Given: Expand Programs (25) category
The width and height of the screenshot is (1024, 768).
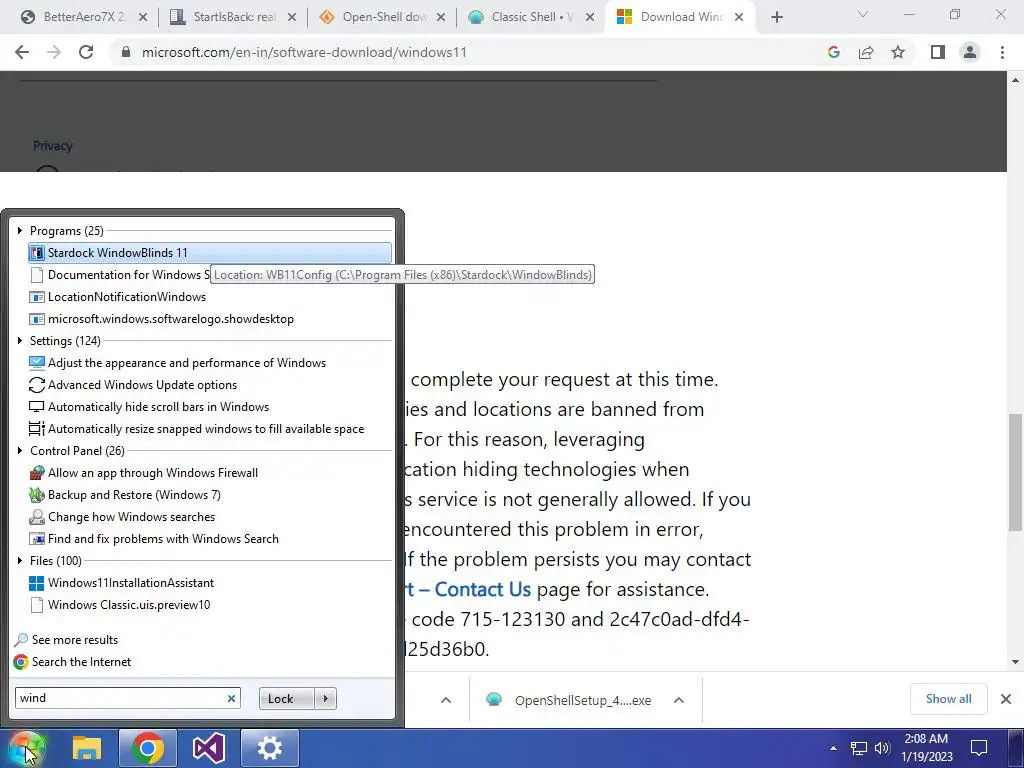Looking at the screenshot, I should [x=20, y=231].
